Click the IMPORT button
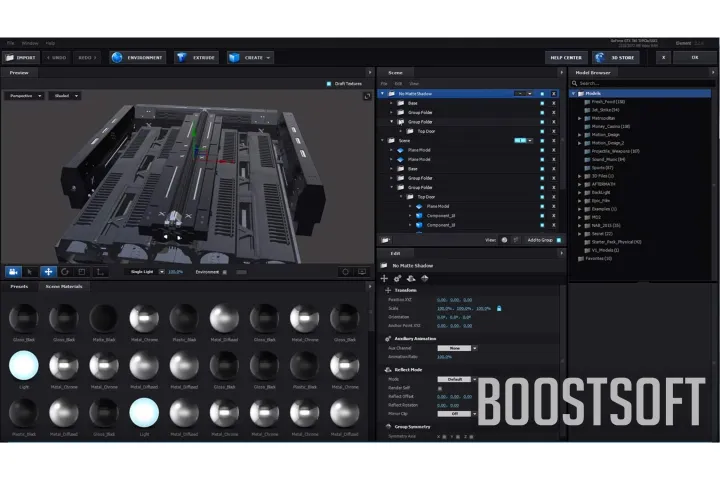The image size is (720, 480). [21, 58]
